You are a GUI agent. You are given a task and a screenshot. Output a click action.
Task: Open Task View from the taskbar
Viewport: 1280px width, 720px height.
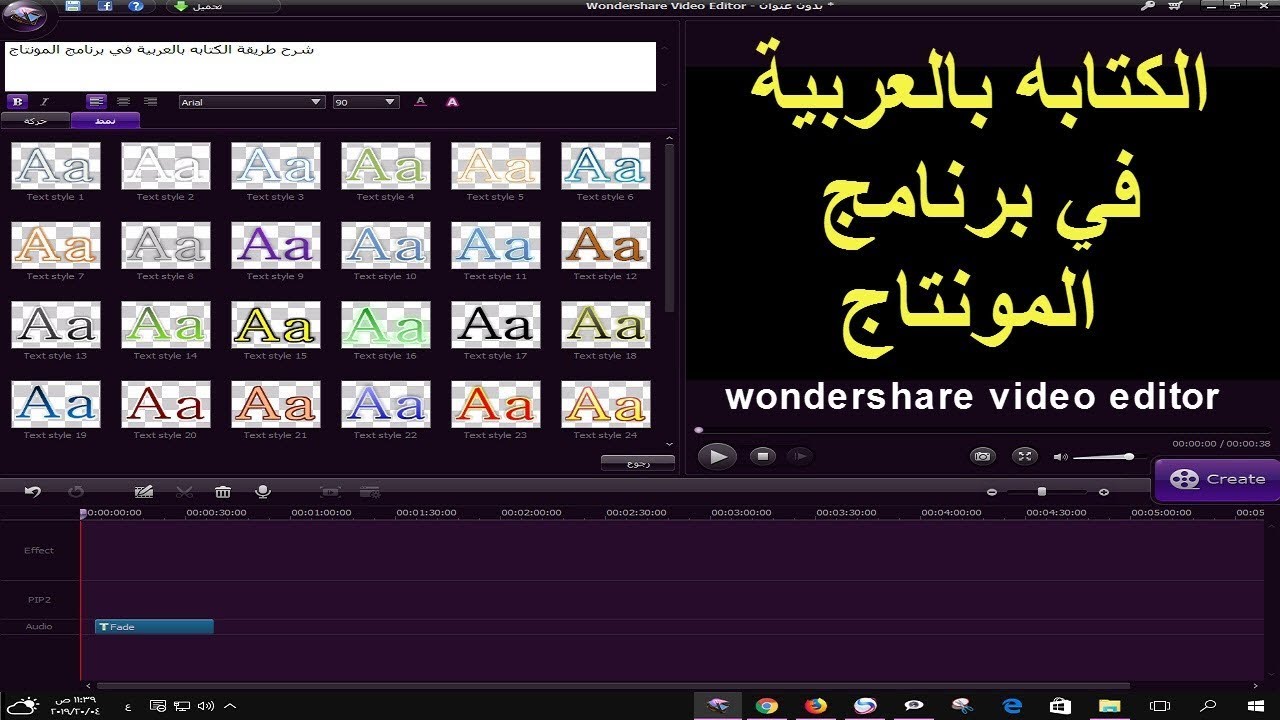point(1160,706)
